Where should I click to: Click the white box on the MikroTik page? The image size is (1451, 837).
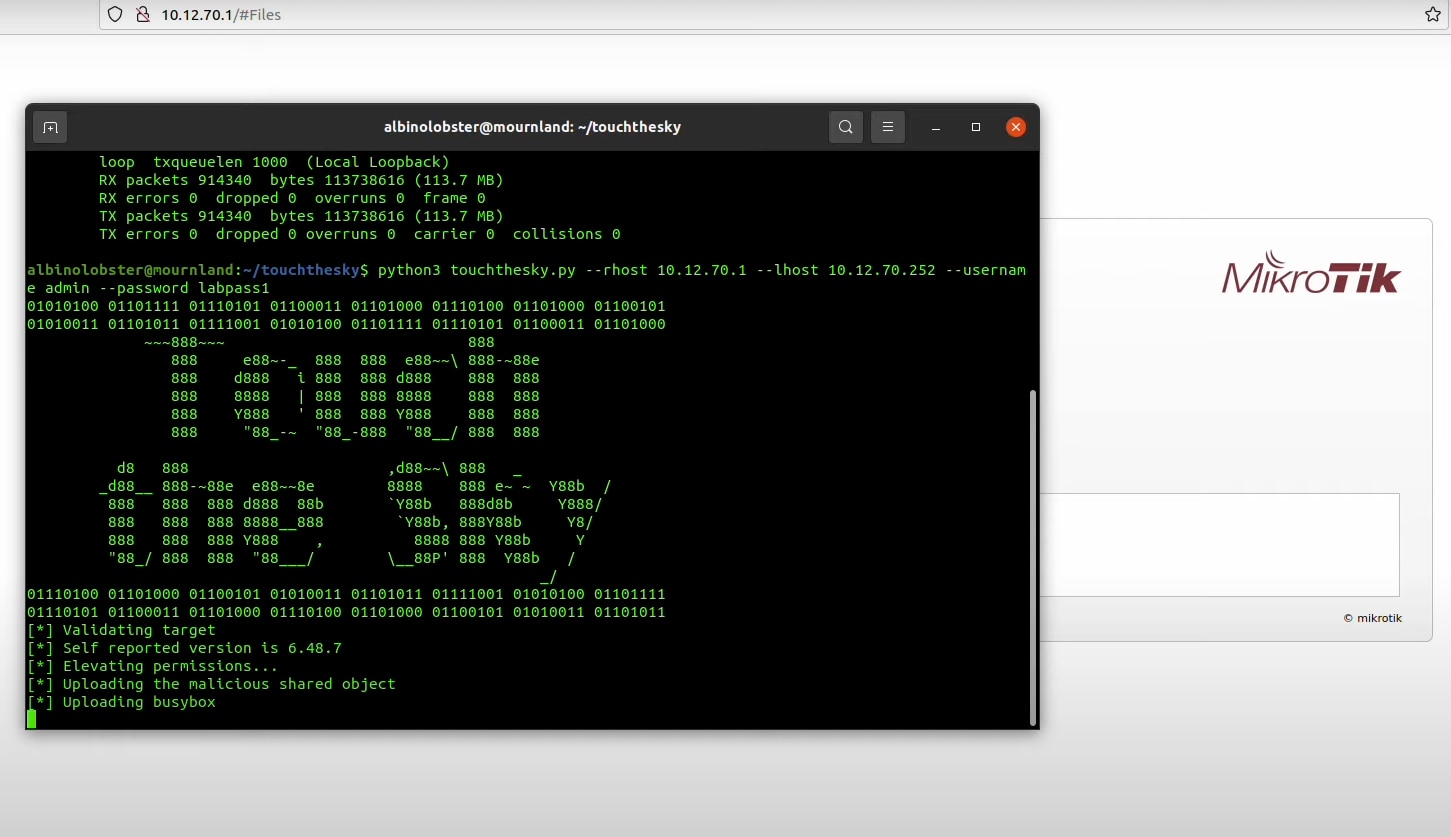click(1219, 545)
